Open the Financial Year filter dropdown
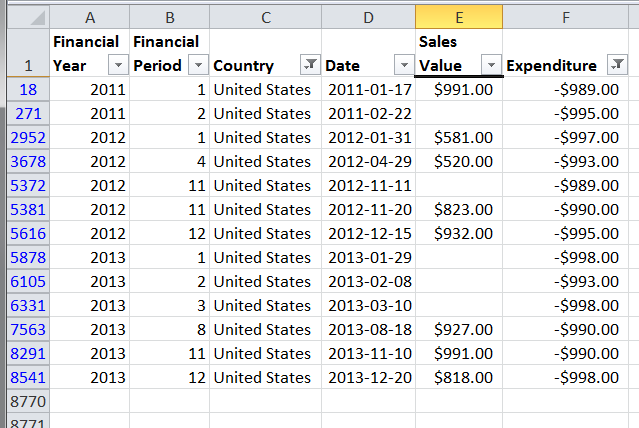The height and width of the screenshot is (428, 639). [x=118, y=65]
